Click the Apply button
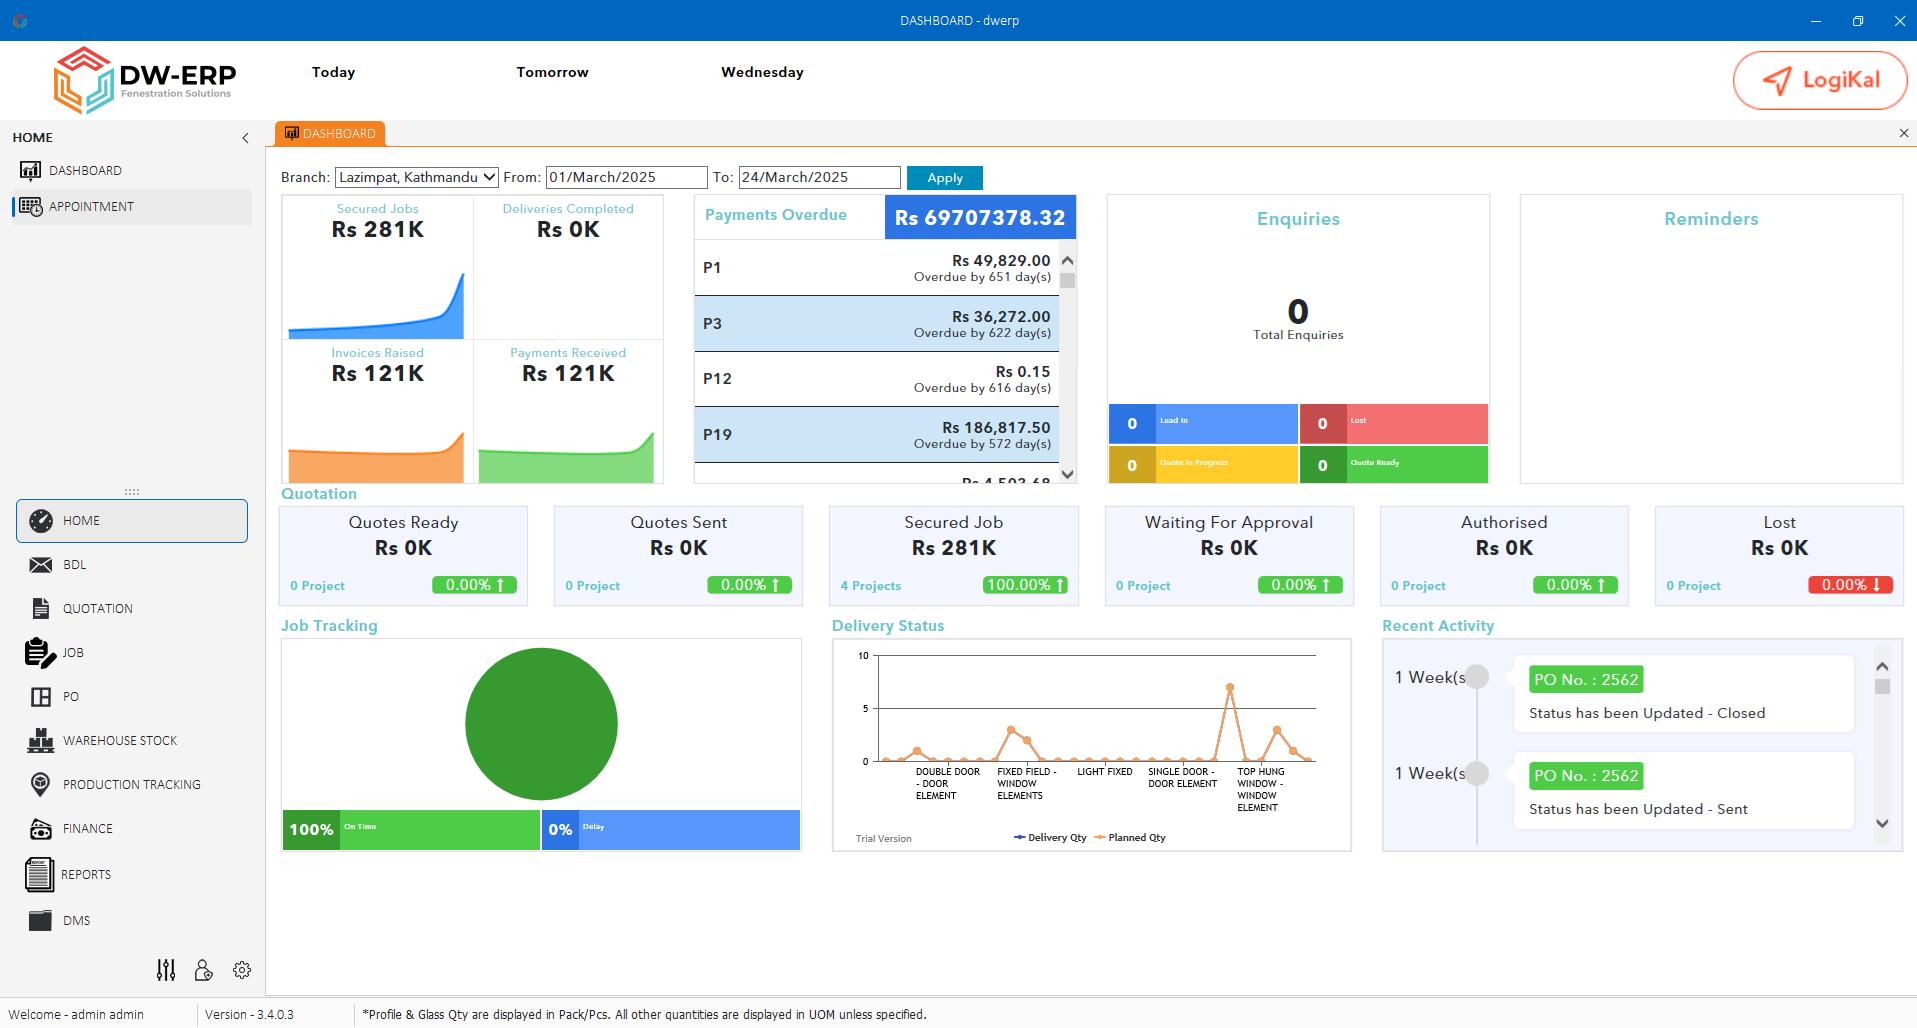 tap(944, 178)
